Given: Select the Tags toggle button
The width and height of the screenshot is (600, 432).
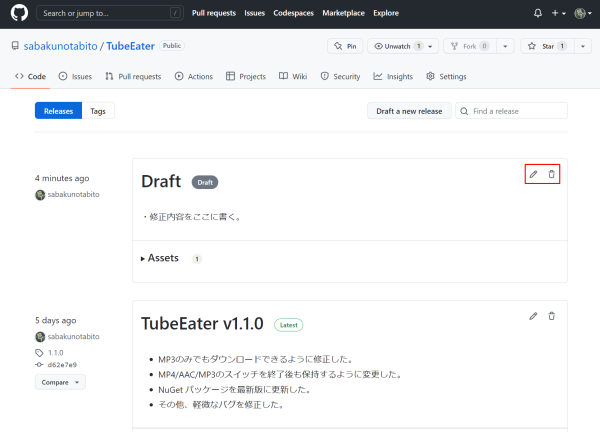Looking at the screenshot, I should coord(98,111).
